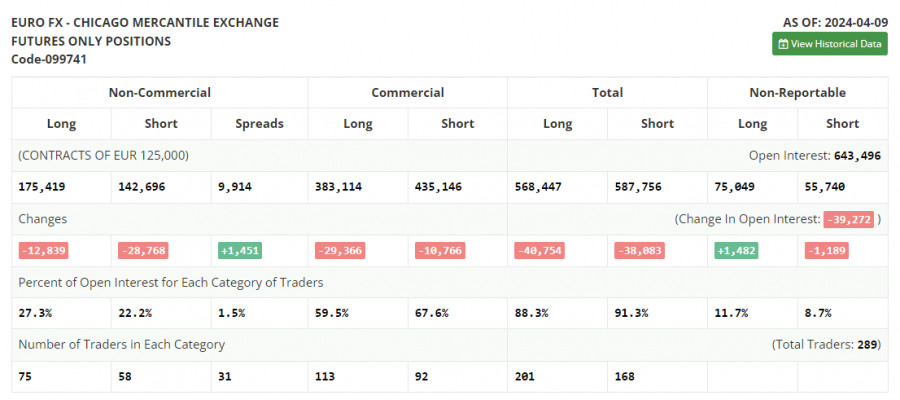Click the red -39,272 open interest change badge
Viewport: 900px width, 400px height.
click(849, 219)
